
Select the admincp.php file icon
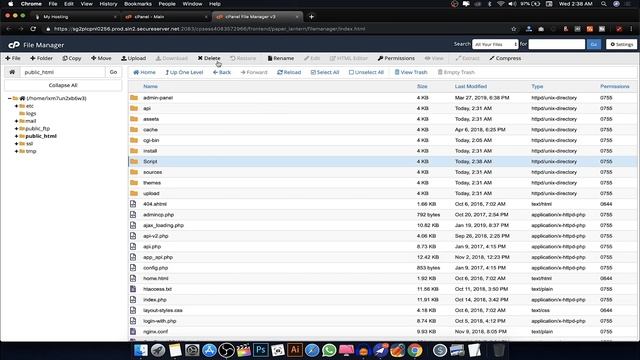(133, 215)
